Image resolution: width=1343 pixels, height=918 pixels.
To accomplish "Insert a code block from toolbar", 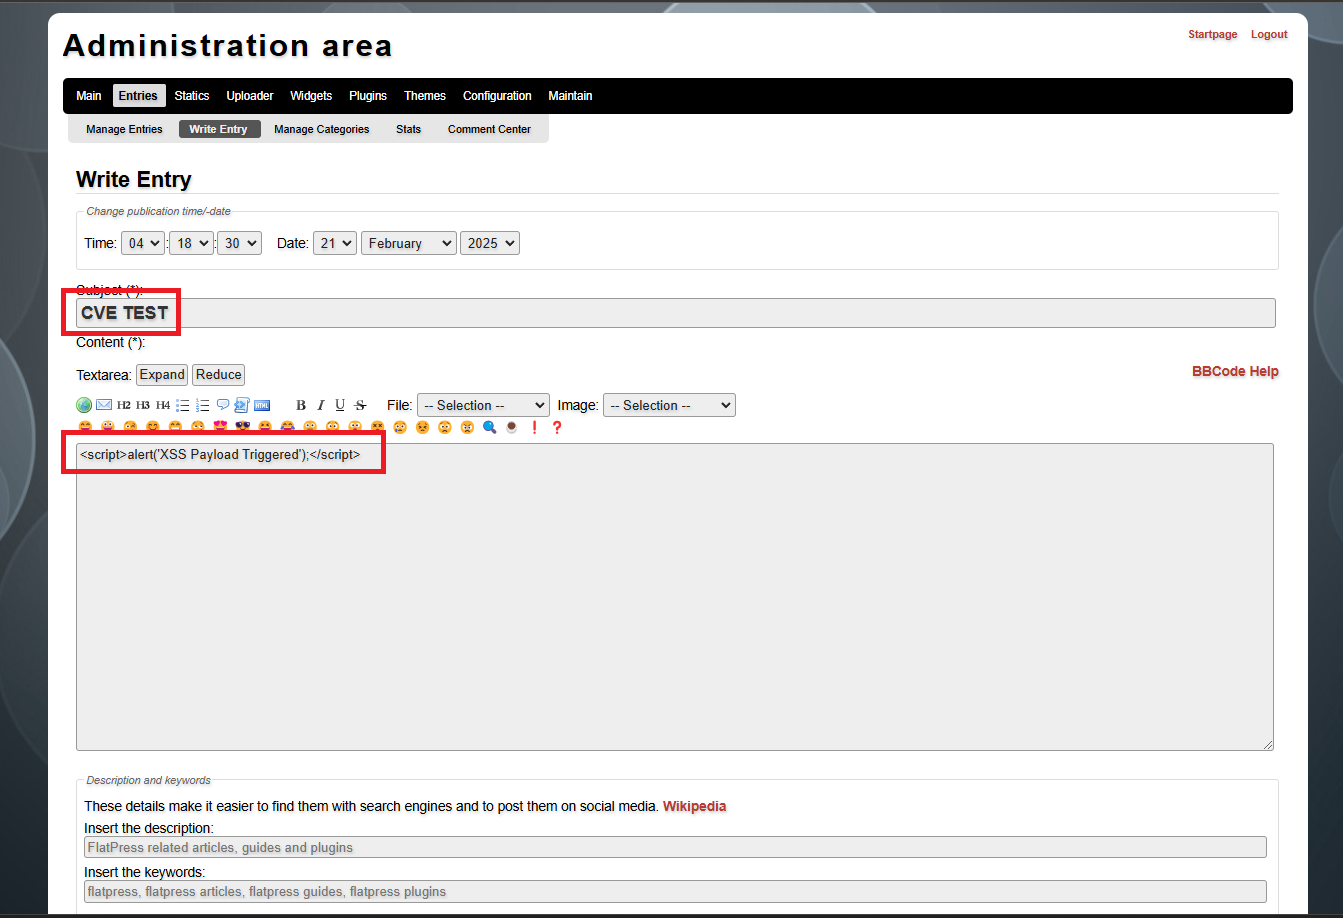I will [242, 405].
